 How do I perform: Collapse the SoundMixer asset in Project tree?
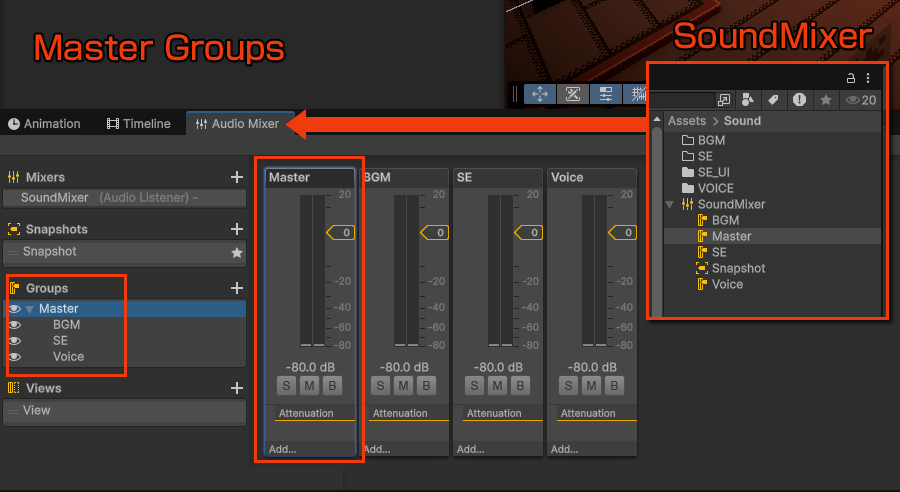coord(669,204)
